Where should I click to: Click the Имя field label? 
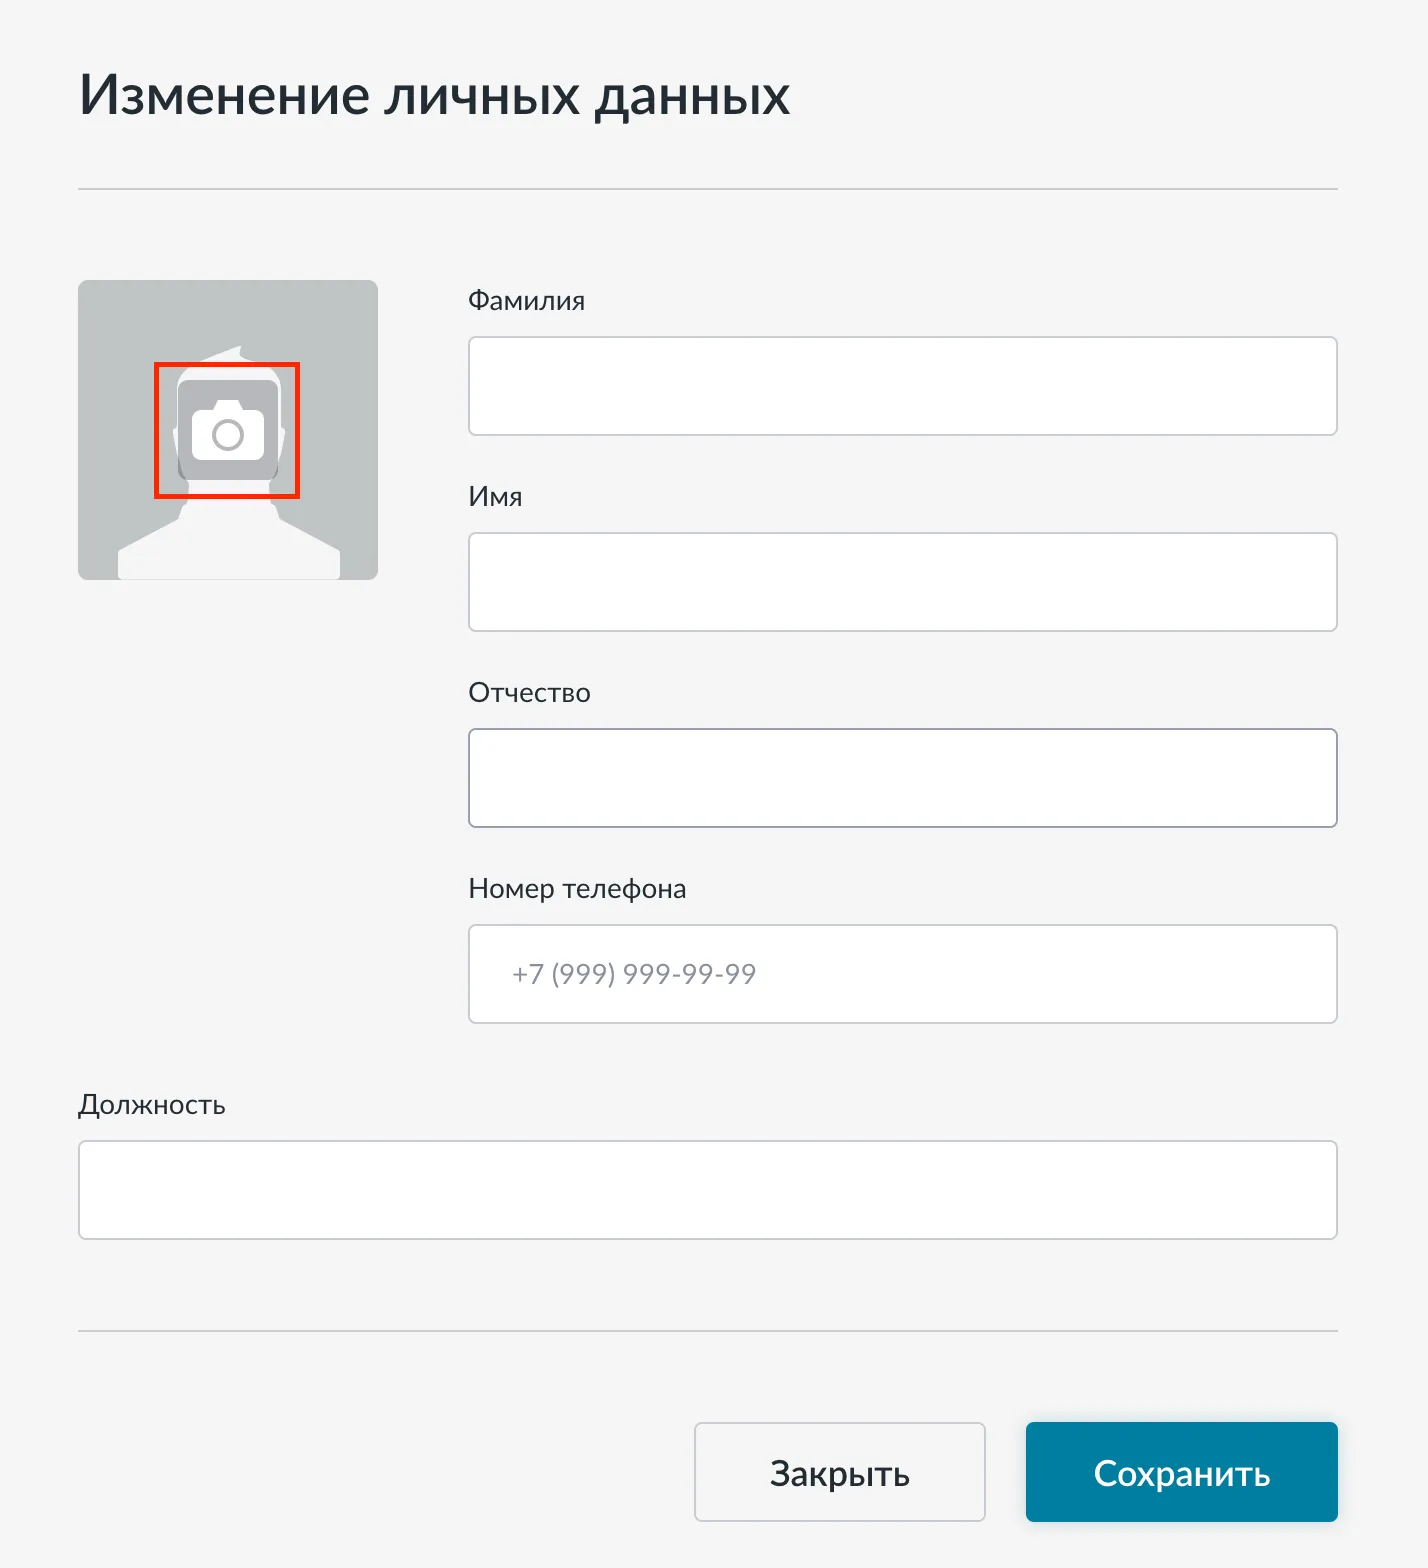pyautogui.click(x=495, y=497)
